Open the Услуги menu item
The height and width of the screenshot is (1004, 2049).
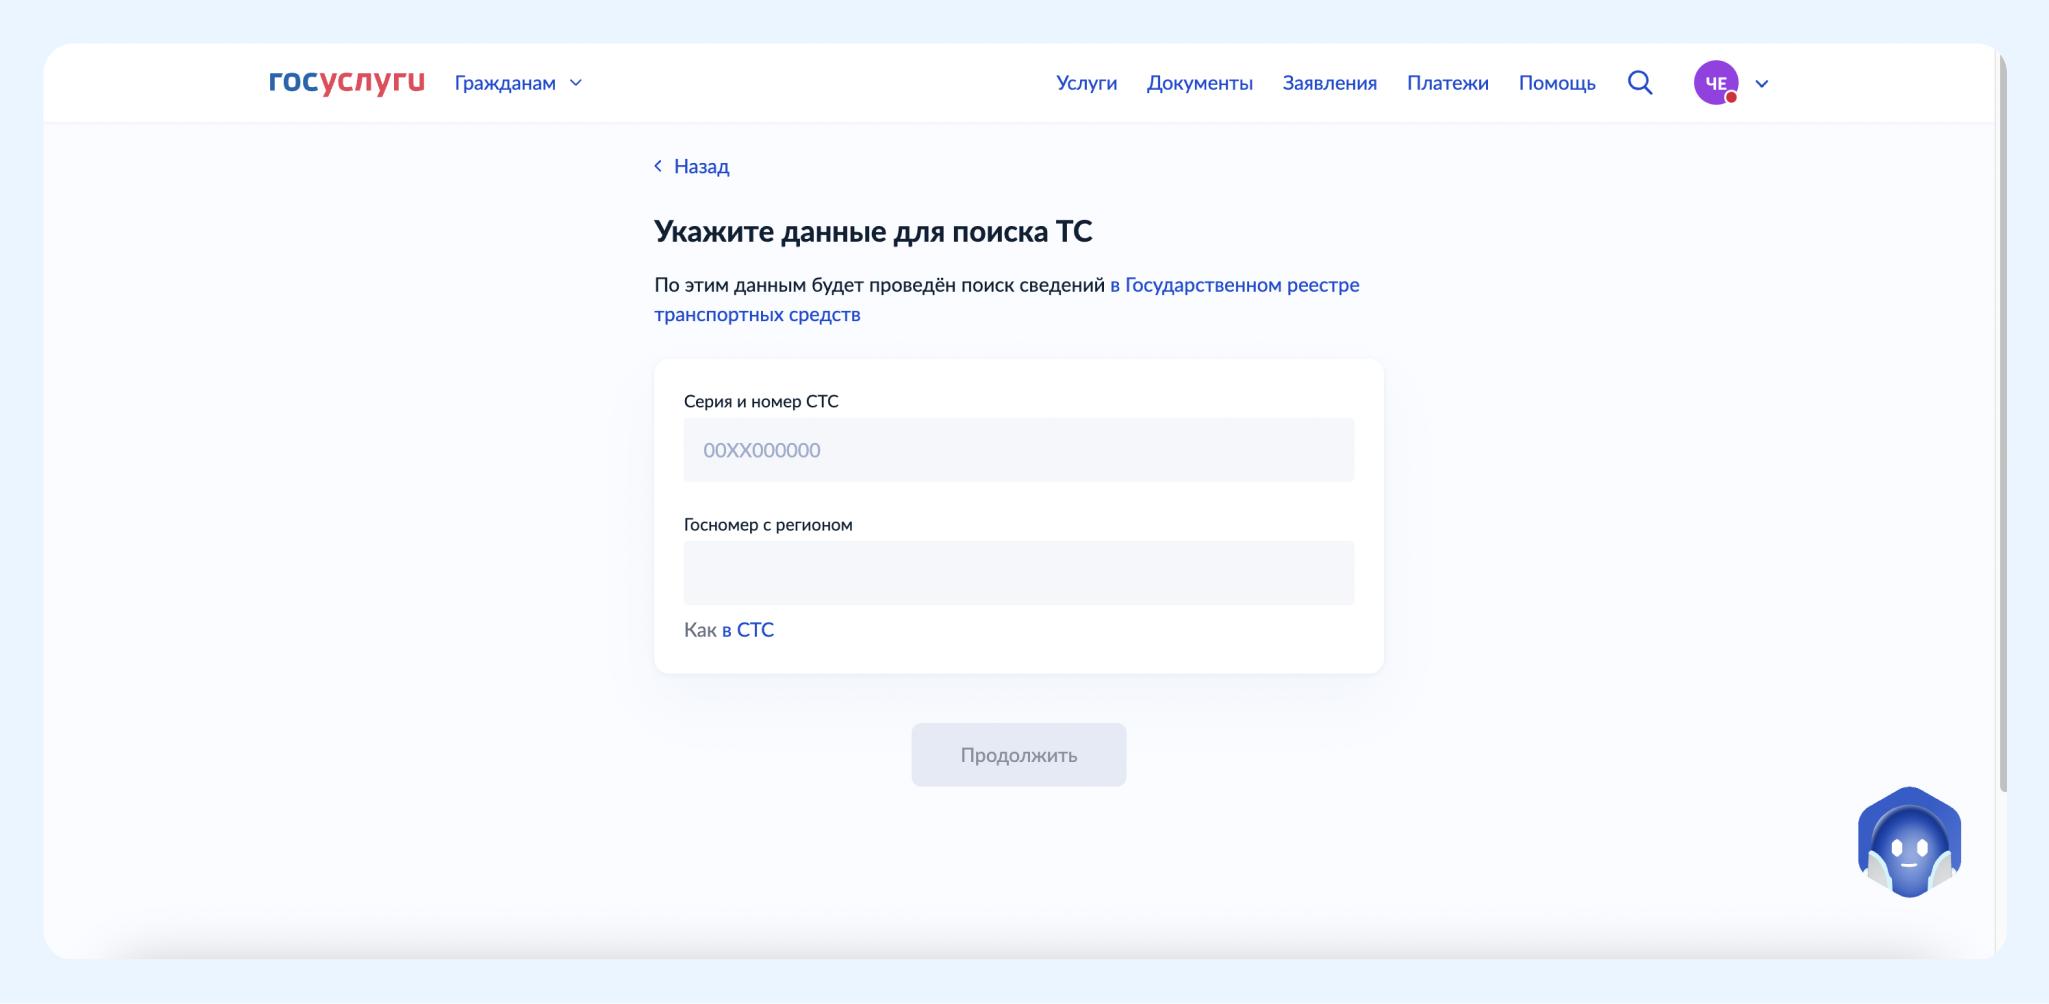pos(1086,83)
